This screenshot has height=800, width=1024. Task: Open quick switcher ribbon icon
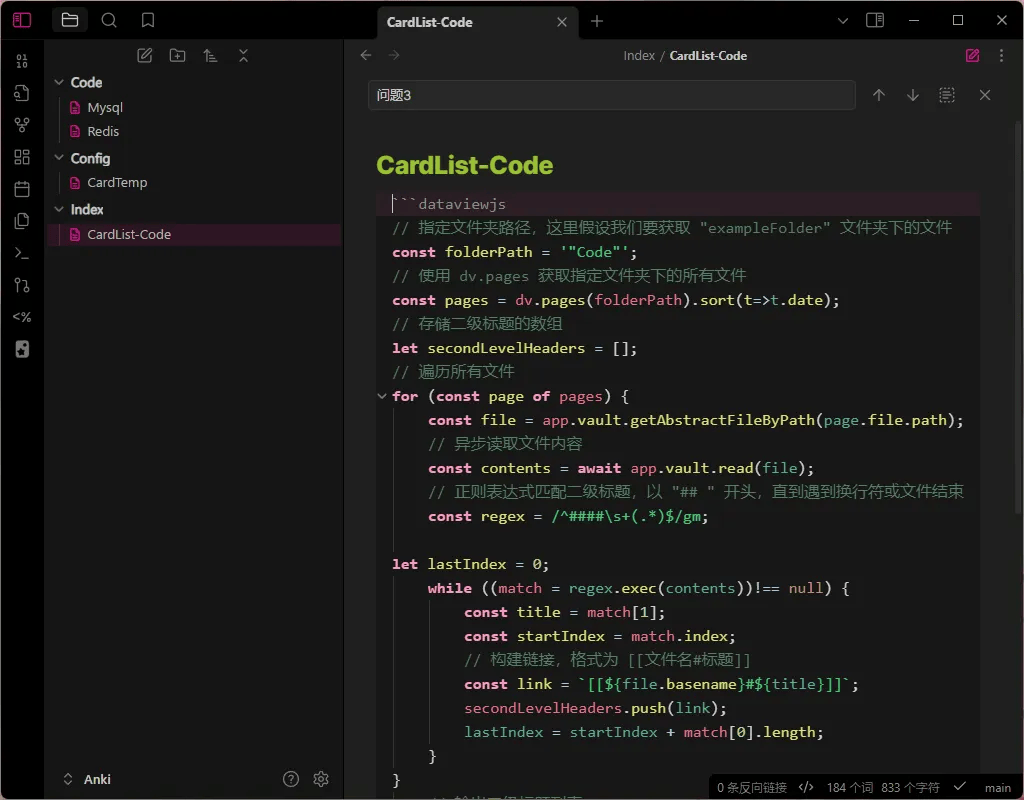pos(22,93)
